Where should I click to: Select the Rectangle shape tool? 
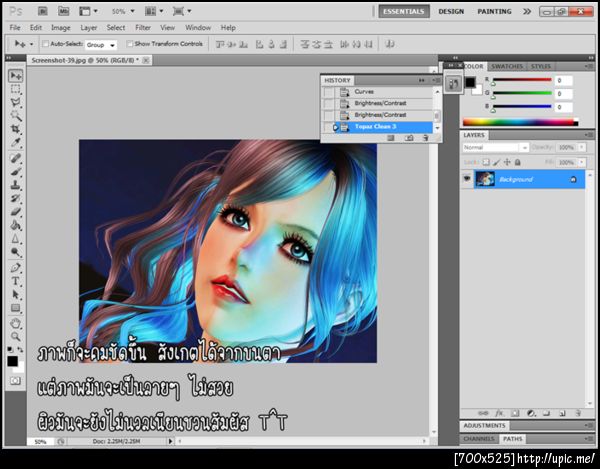click(x=16, y=308)
